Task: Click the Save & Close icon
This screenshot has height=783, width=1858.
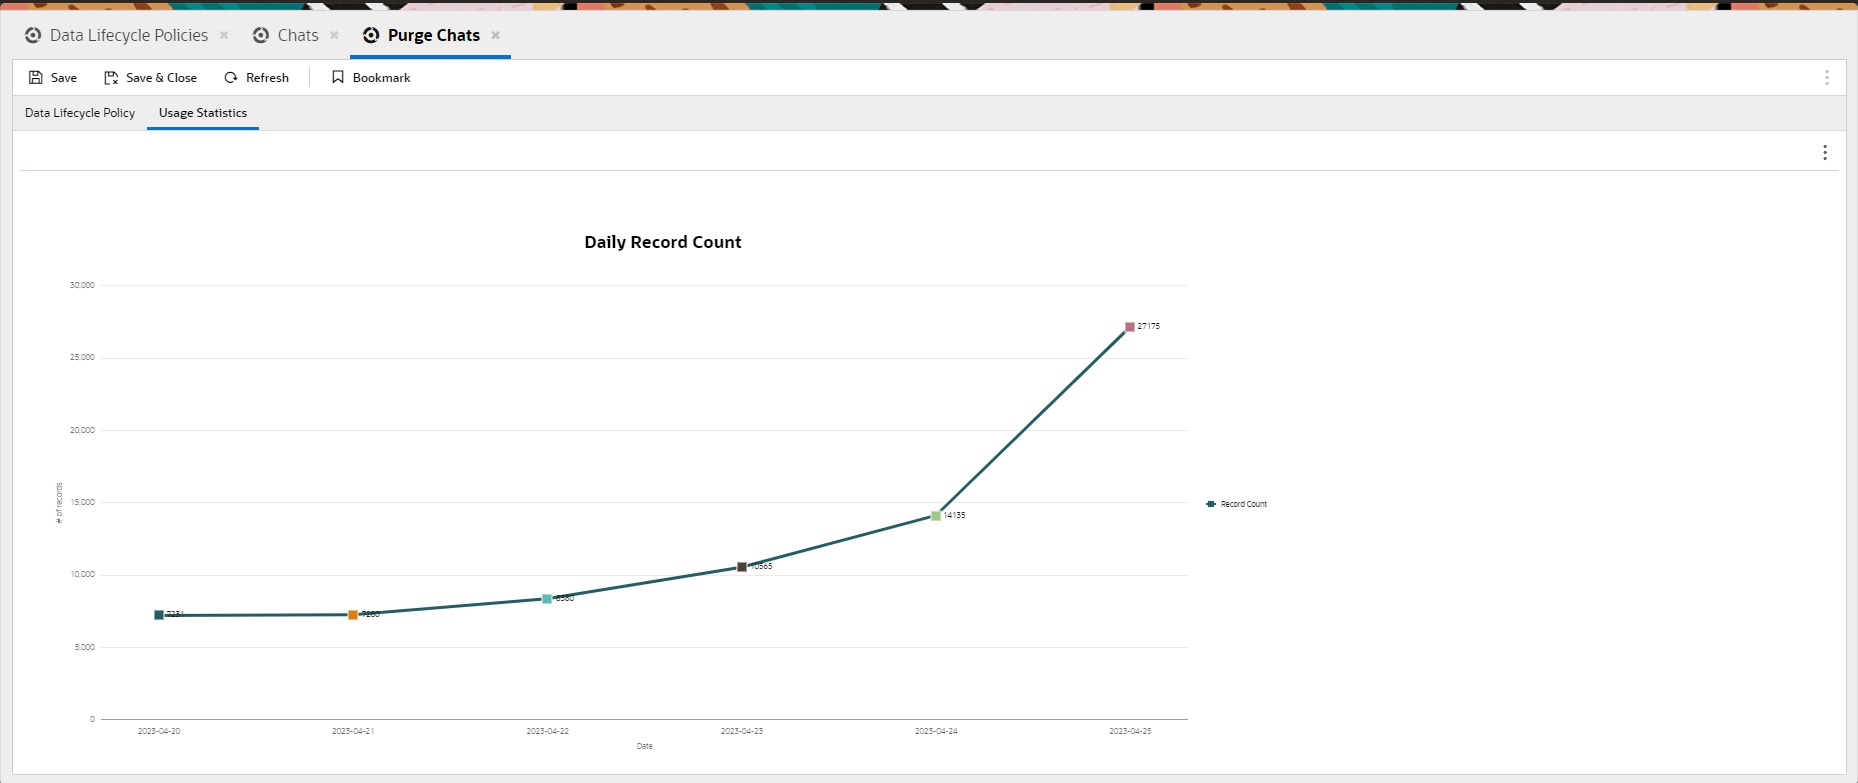Action: 111,77
